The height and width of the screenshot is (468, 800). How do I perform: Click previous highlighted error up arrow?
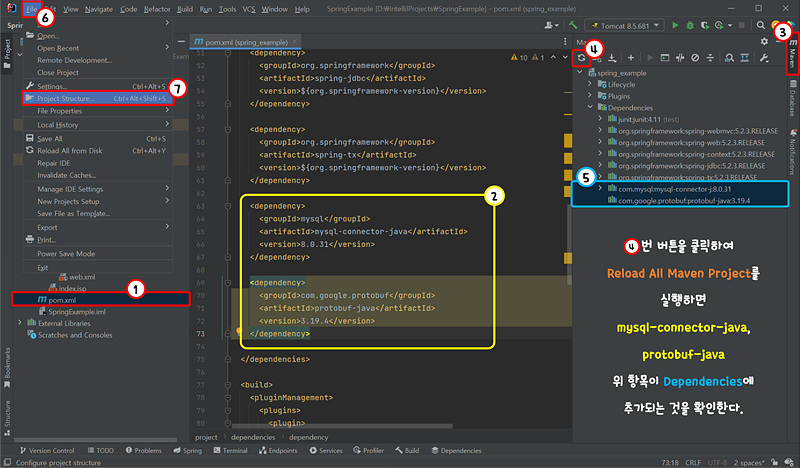coord(553,57)
